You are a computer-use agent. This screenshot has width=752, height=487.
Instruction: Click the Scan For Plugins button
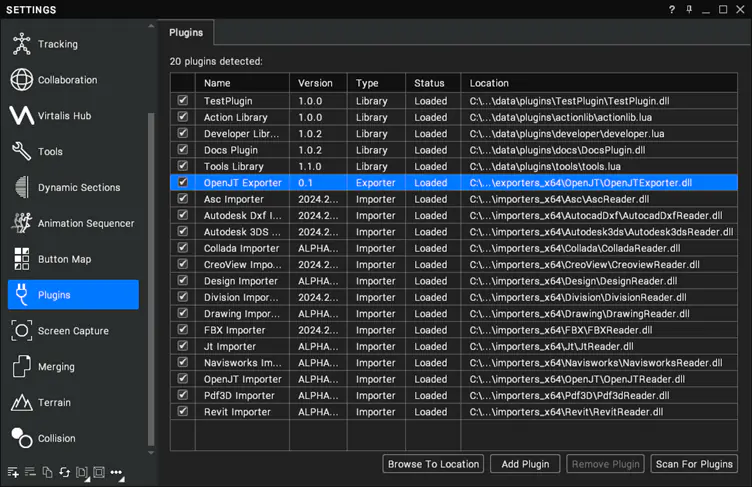[694, 464]
